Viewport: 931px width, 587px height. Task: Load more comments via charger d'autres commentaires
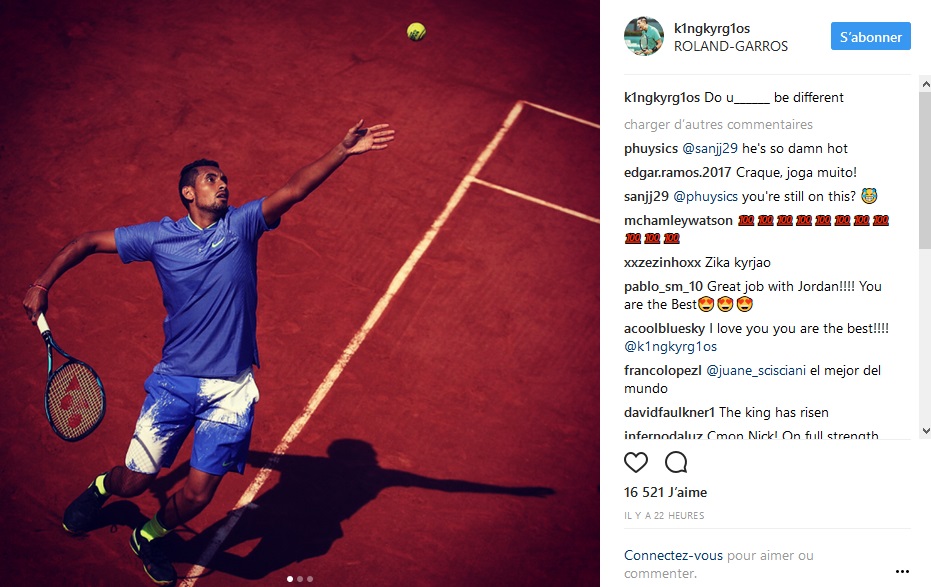click(x=718, y=125)
